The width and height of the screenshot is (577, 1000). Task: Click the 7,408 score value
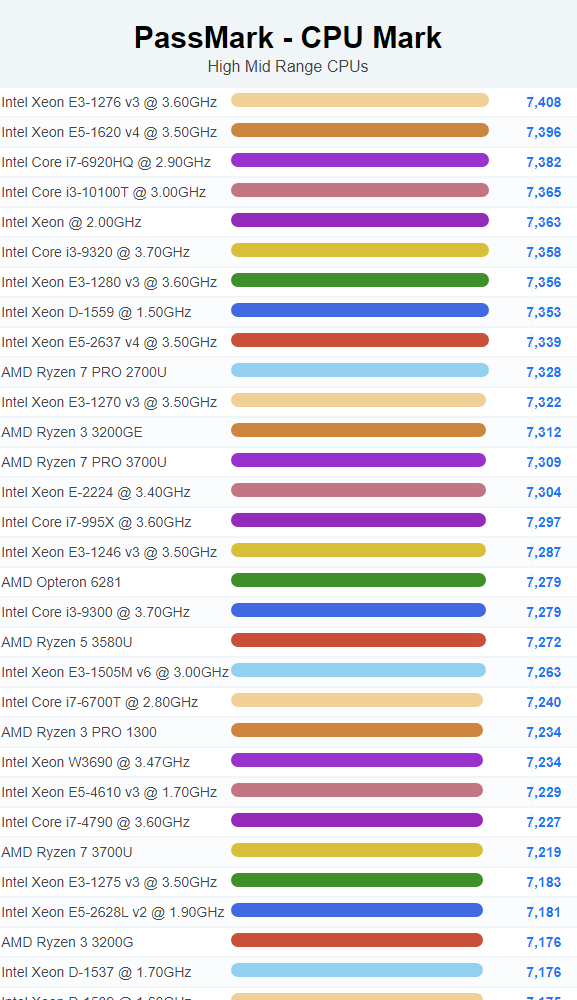pos(544,102)
